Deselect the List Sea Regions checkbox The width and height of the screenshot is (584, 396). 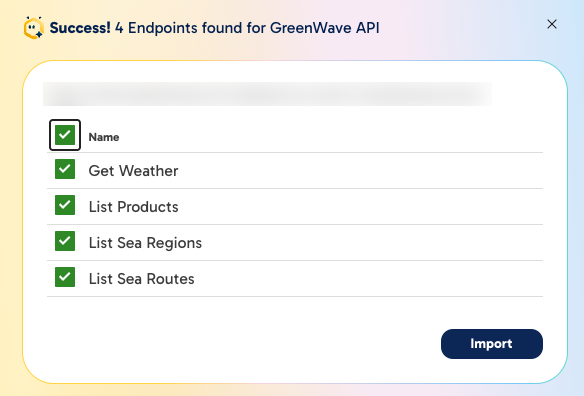coord(65,241)
